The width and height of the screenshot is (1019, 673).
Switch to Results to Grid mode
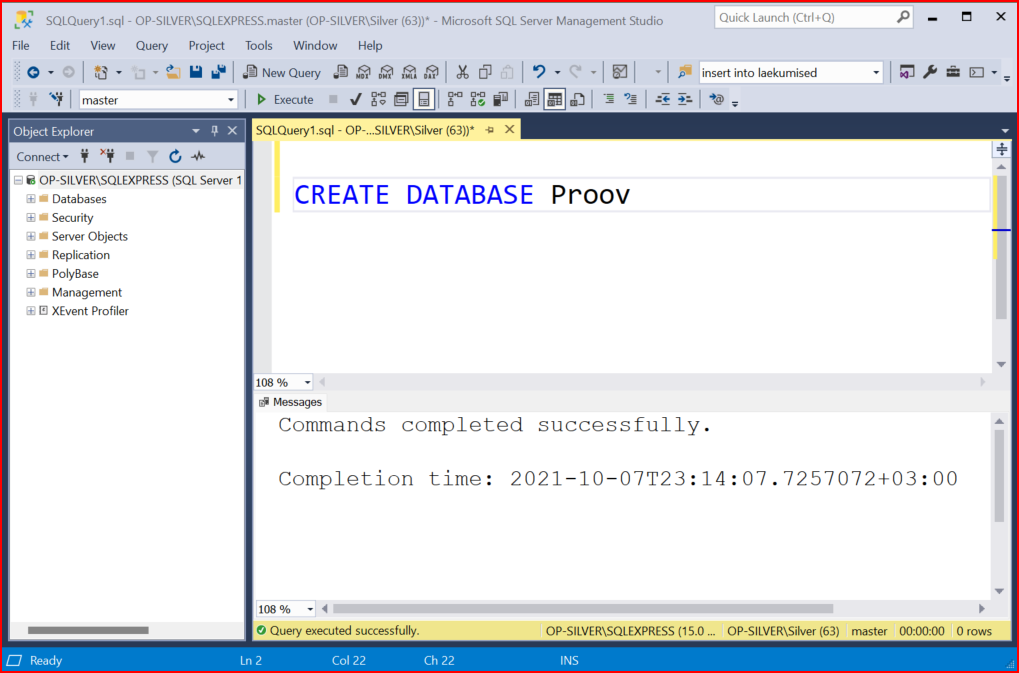554,99
